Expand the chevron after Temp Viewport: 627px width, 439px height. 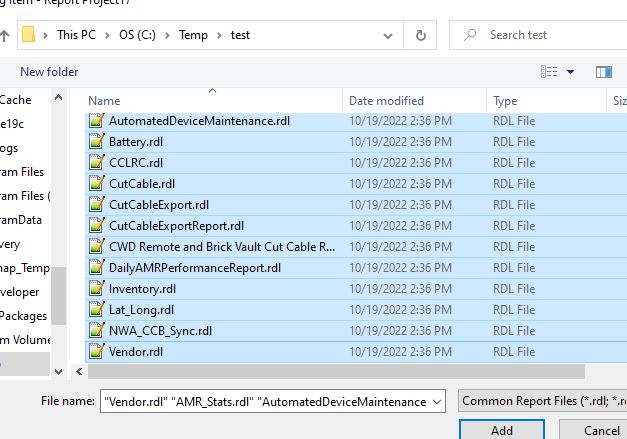pos(219,36)
